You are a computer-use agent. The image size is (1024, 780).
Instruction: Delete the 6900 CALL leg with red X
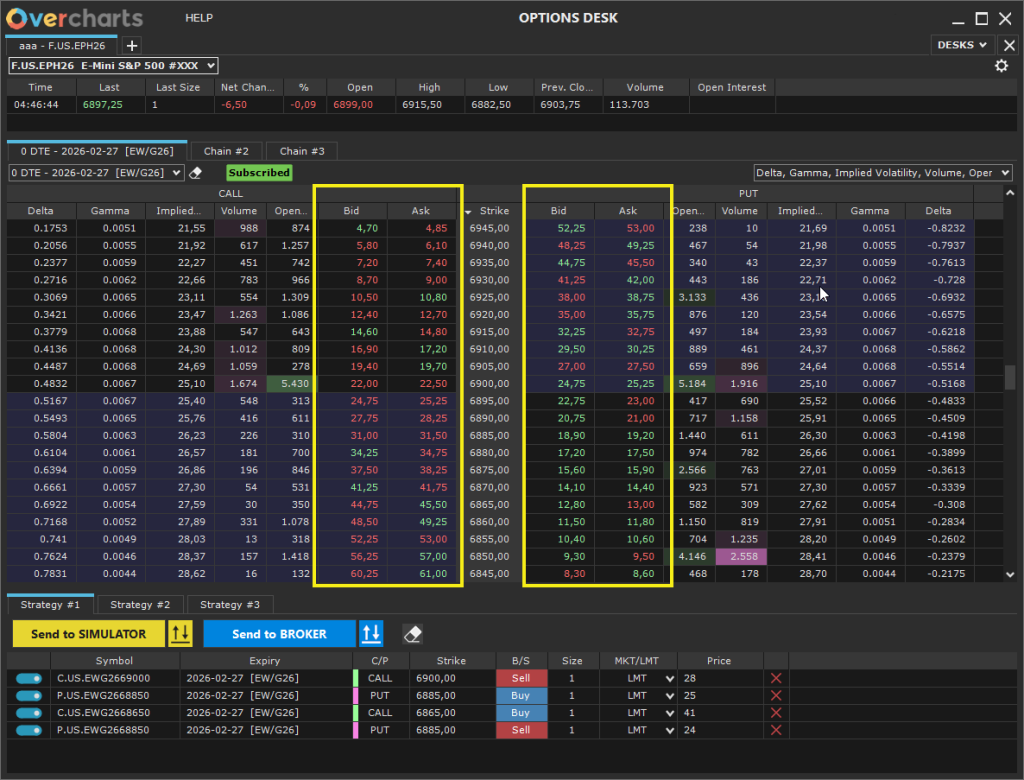pos(775,678)
